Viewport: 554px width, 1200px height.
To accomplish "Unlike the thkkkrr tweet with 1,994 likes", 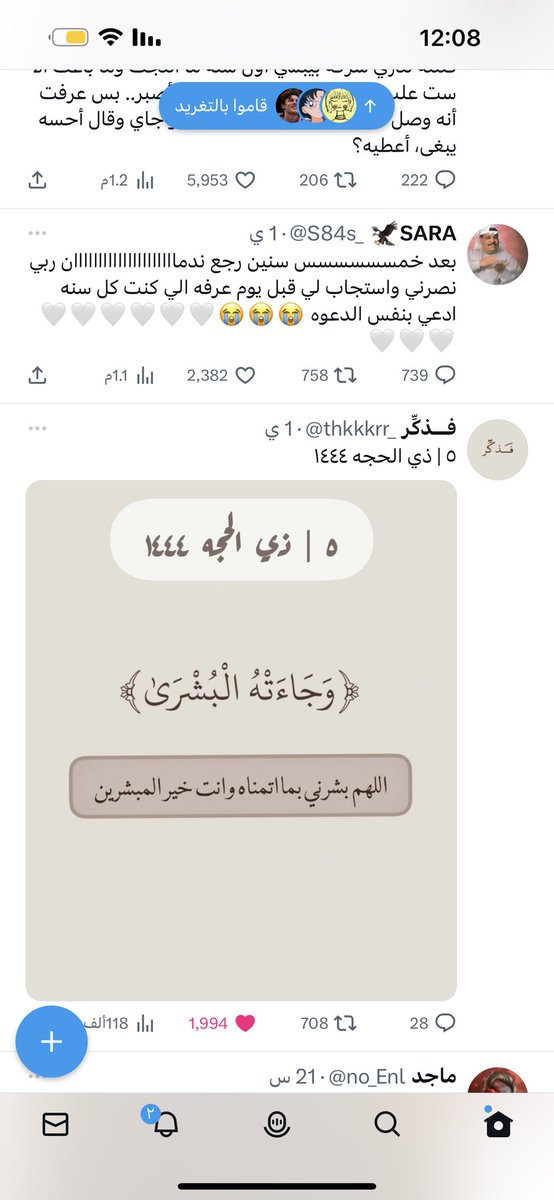I will [222, 1023].
